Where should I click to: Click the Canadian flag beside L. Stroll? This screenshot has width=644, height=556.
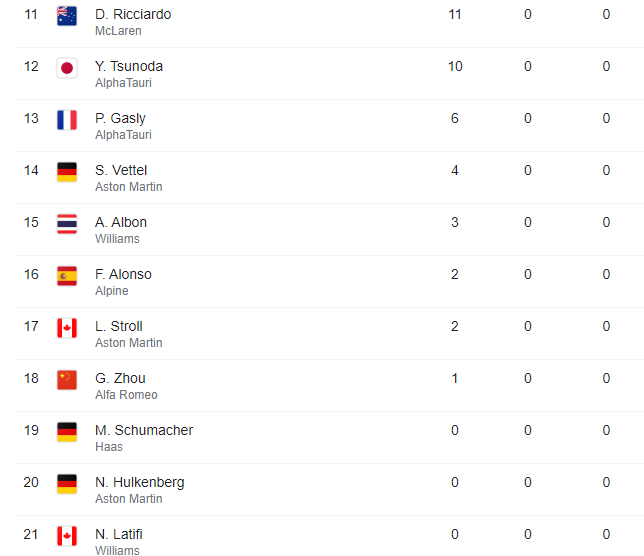67,328
